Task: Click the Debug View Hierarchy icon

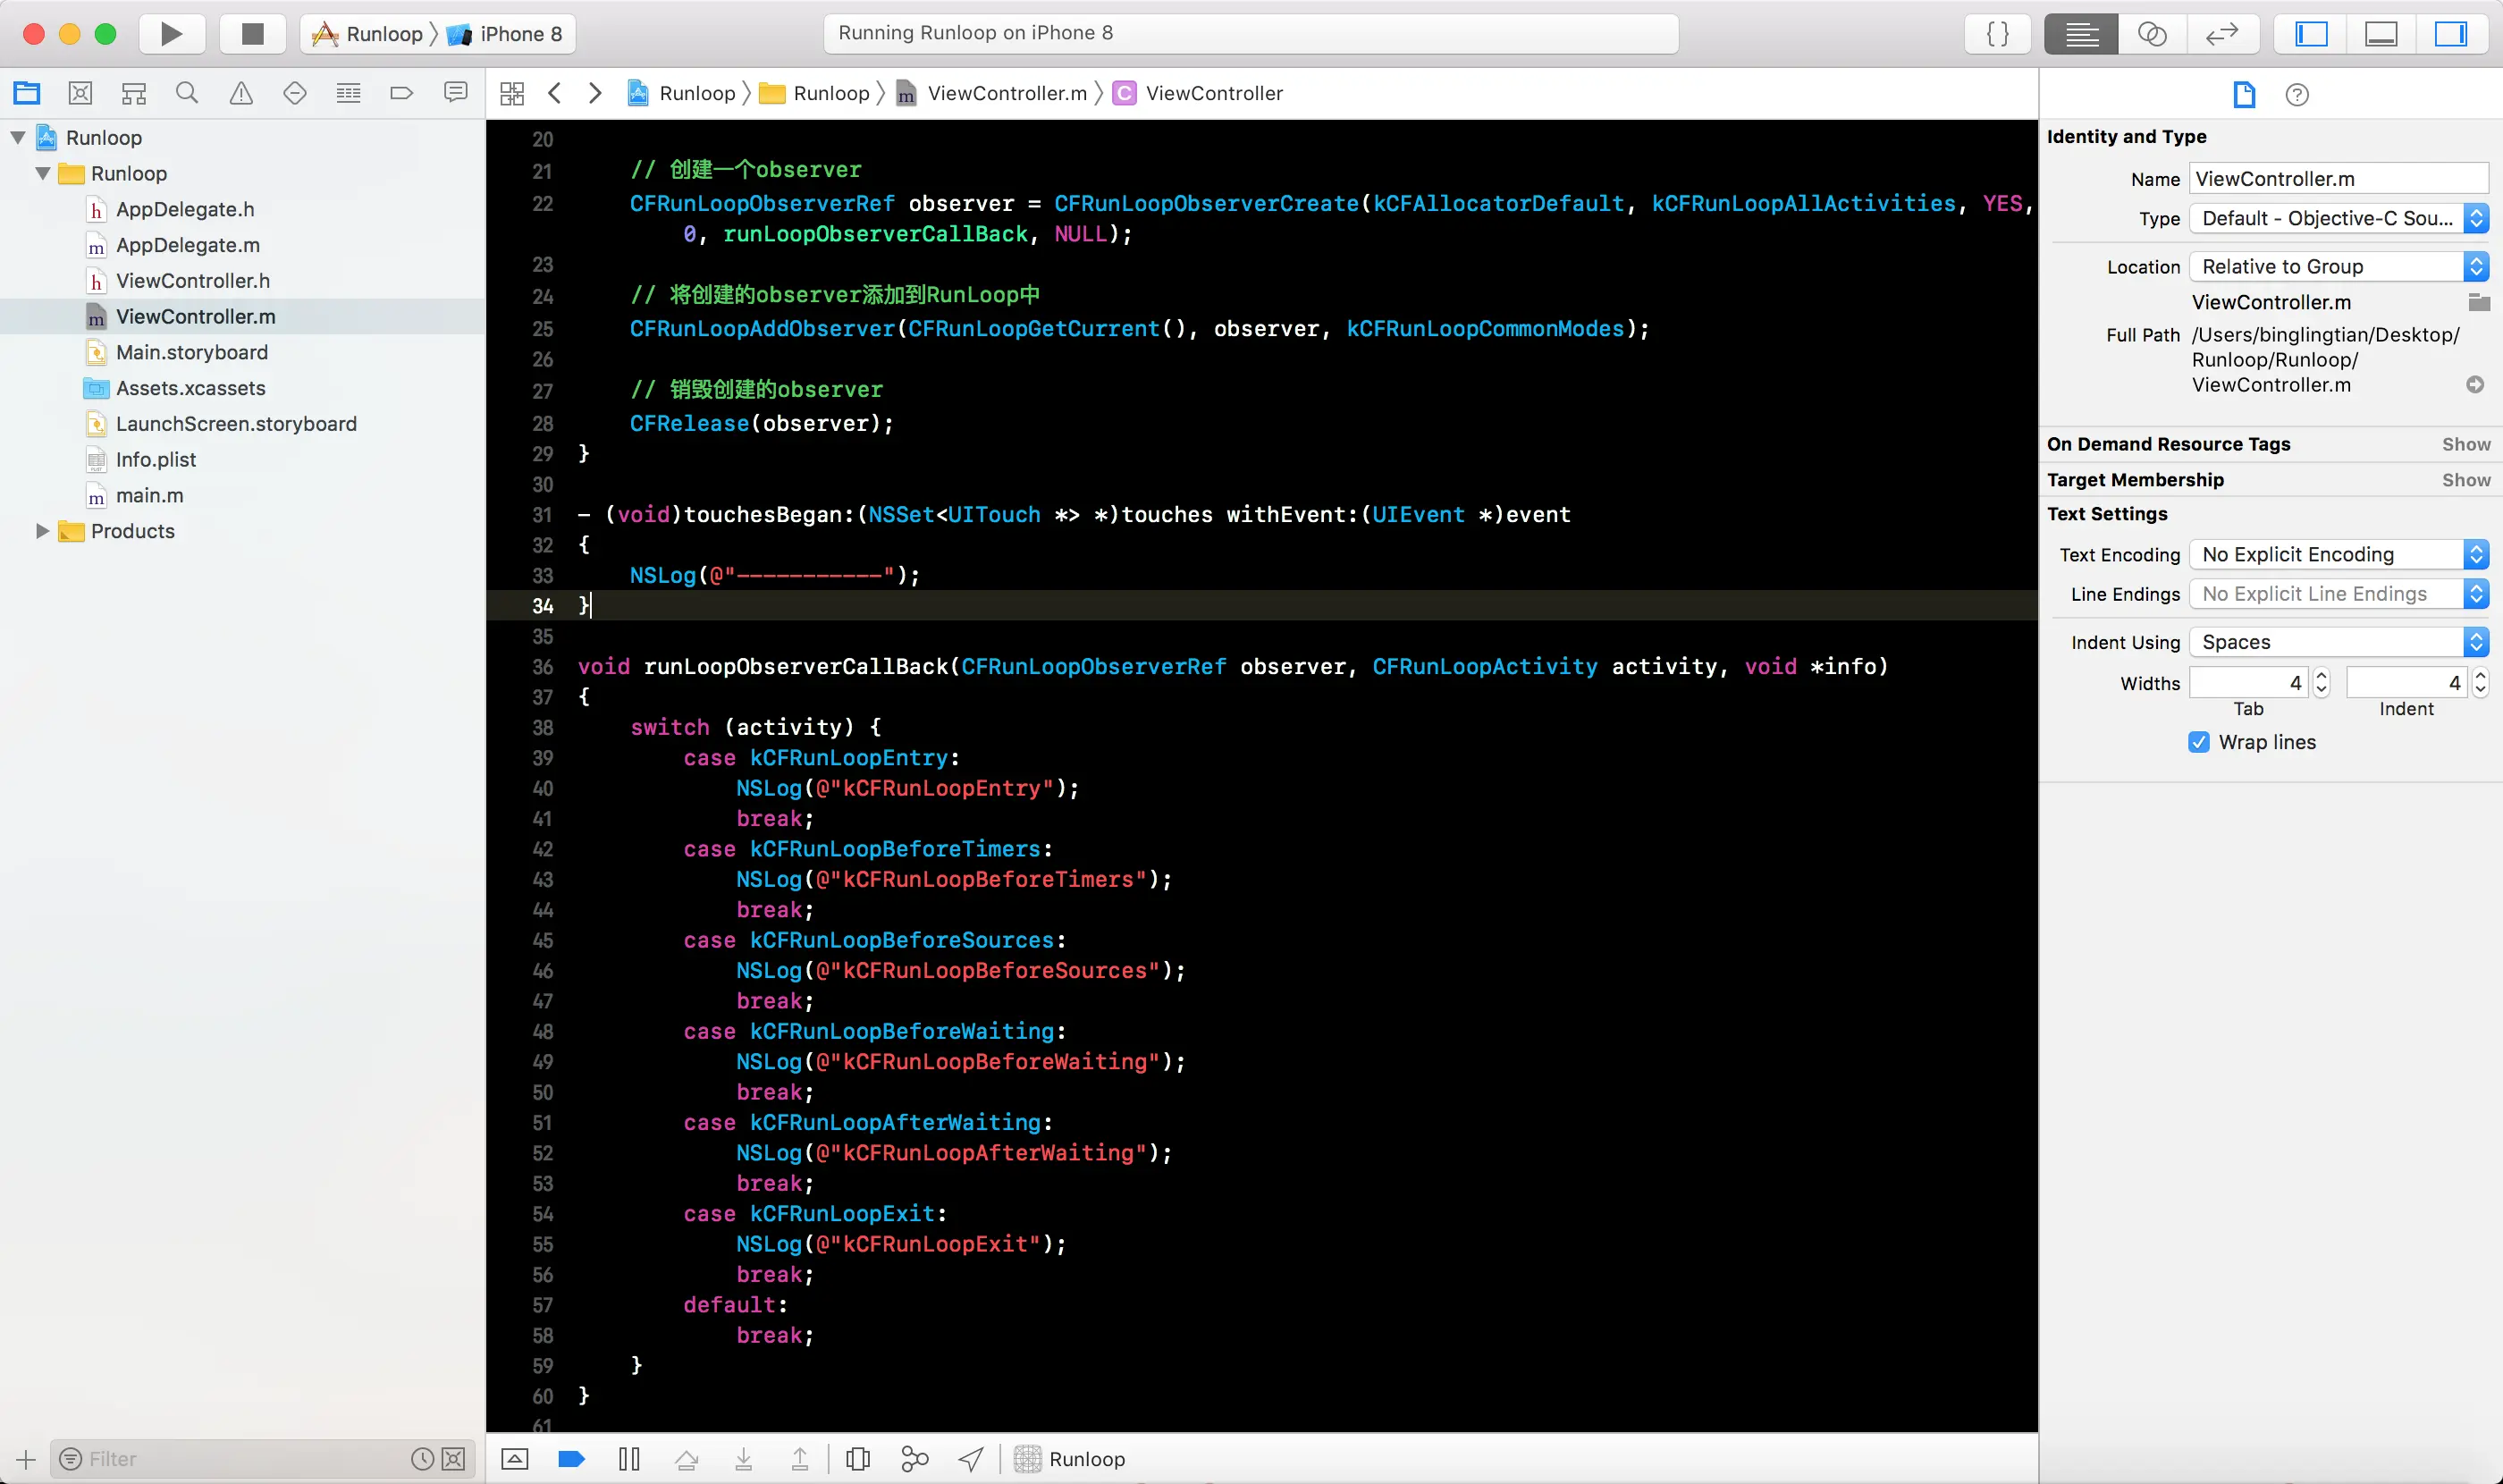Action: pos(857,1458)
